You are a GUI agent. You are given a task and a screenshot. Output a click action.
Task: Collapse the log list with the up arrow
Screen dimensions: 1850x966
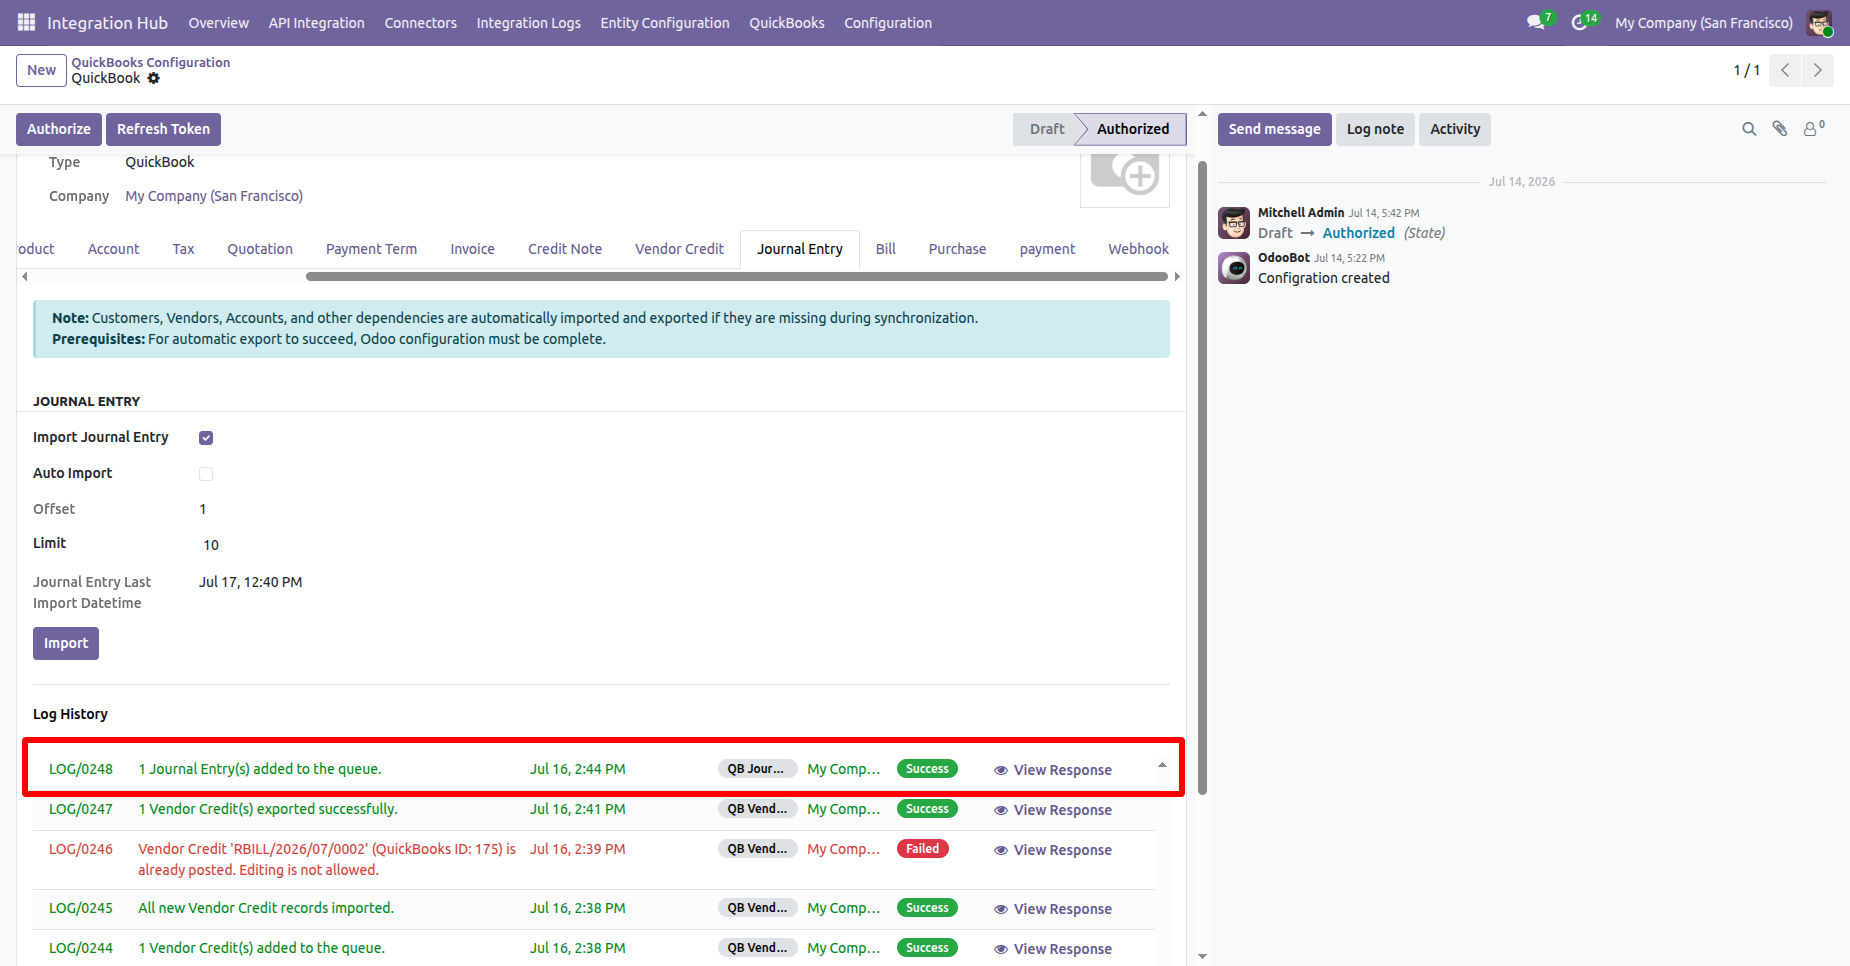click(x=1162, y=765)
